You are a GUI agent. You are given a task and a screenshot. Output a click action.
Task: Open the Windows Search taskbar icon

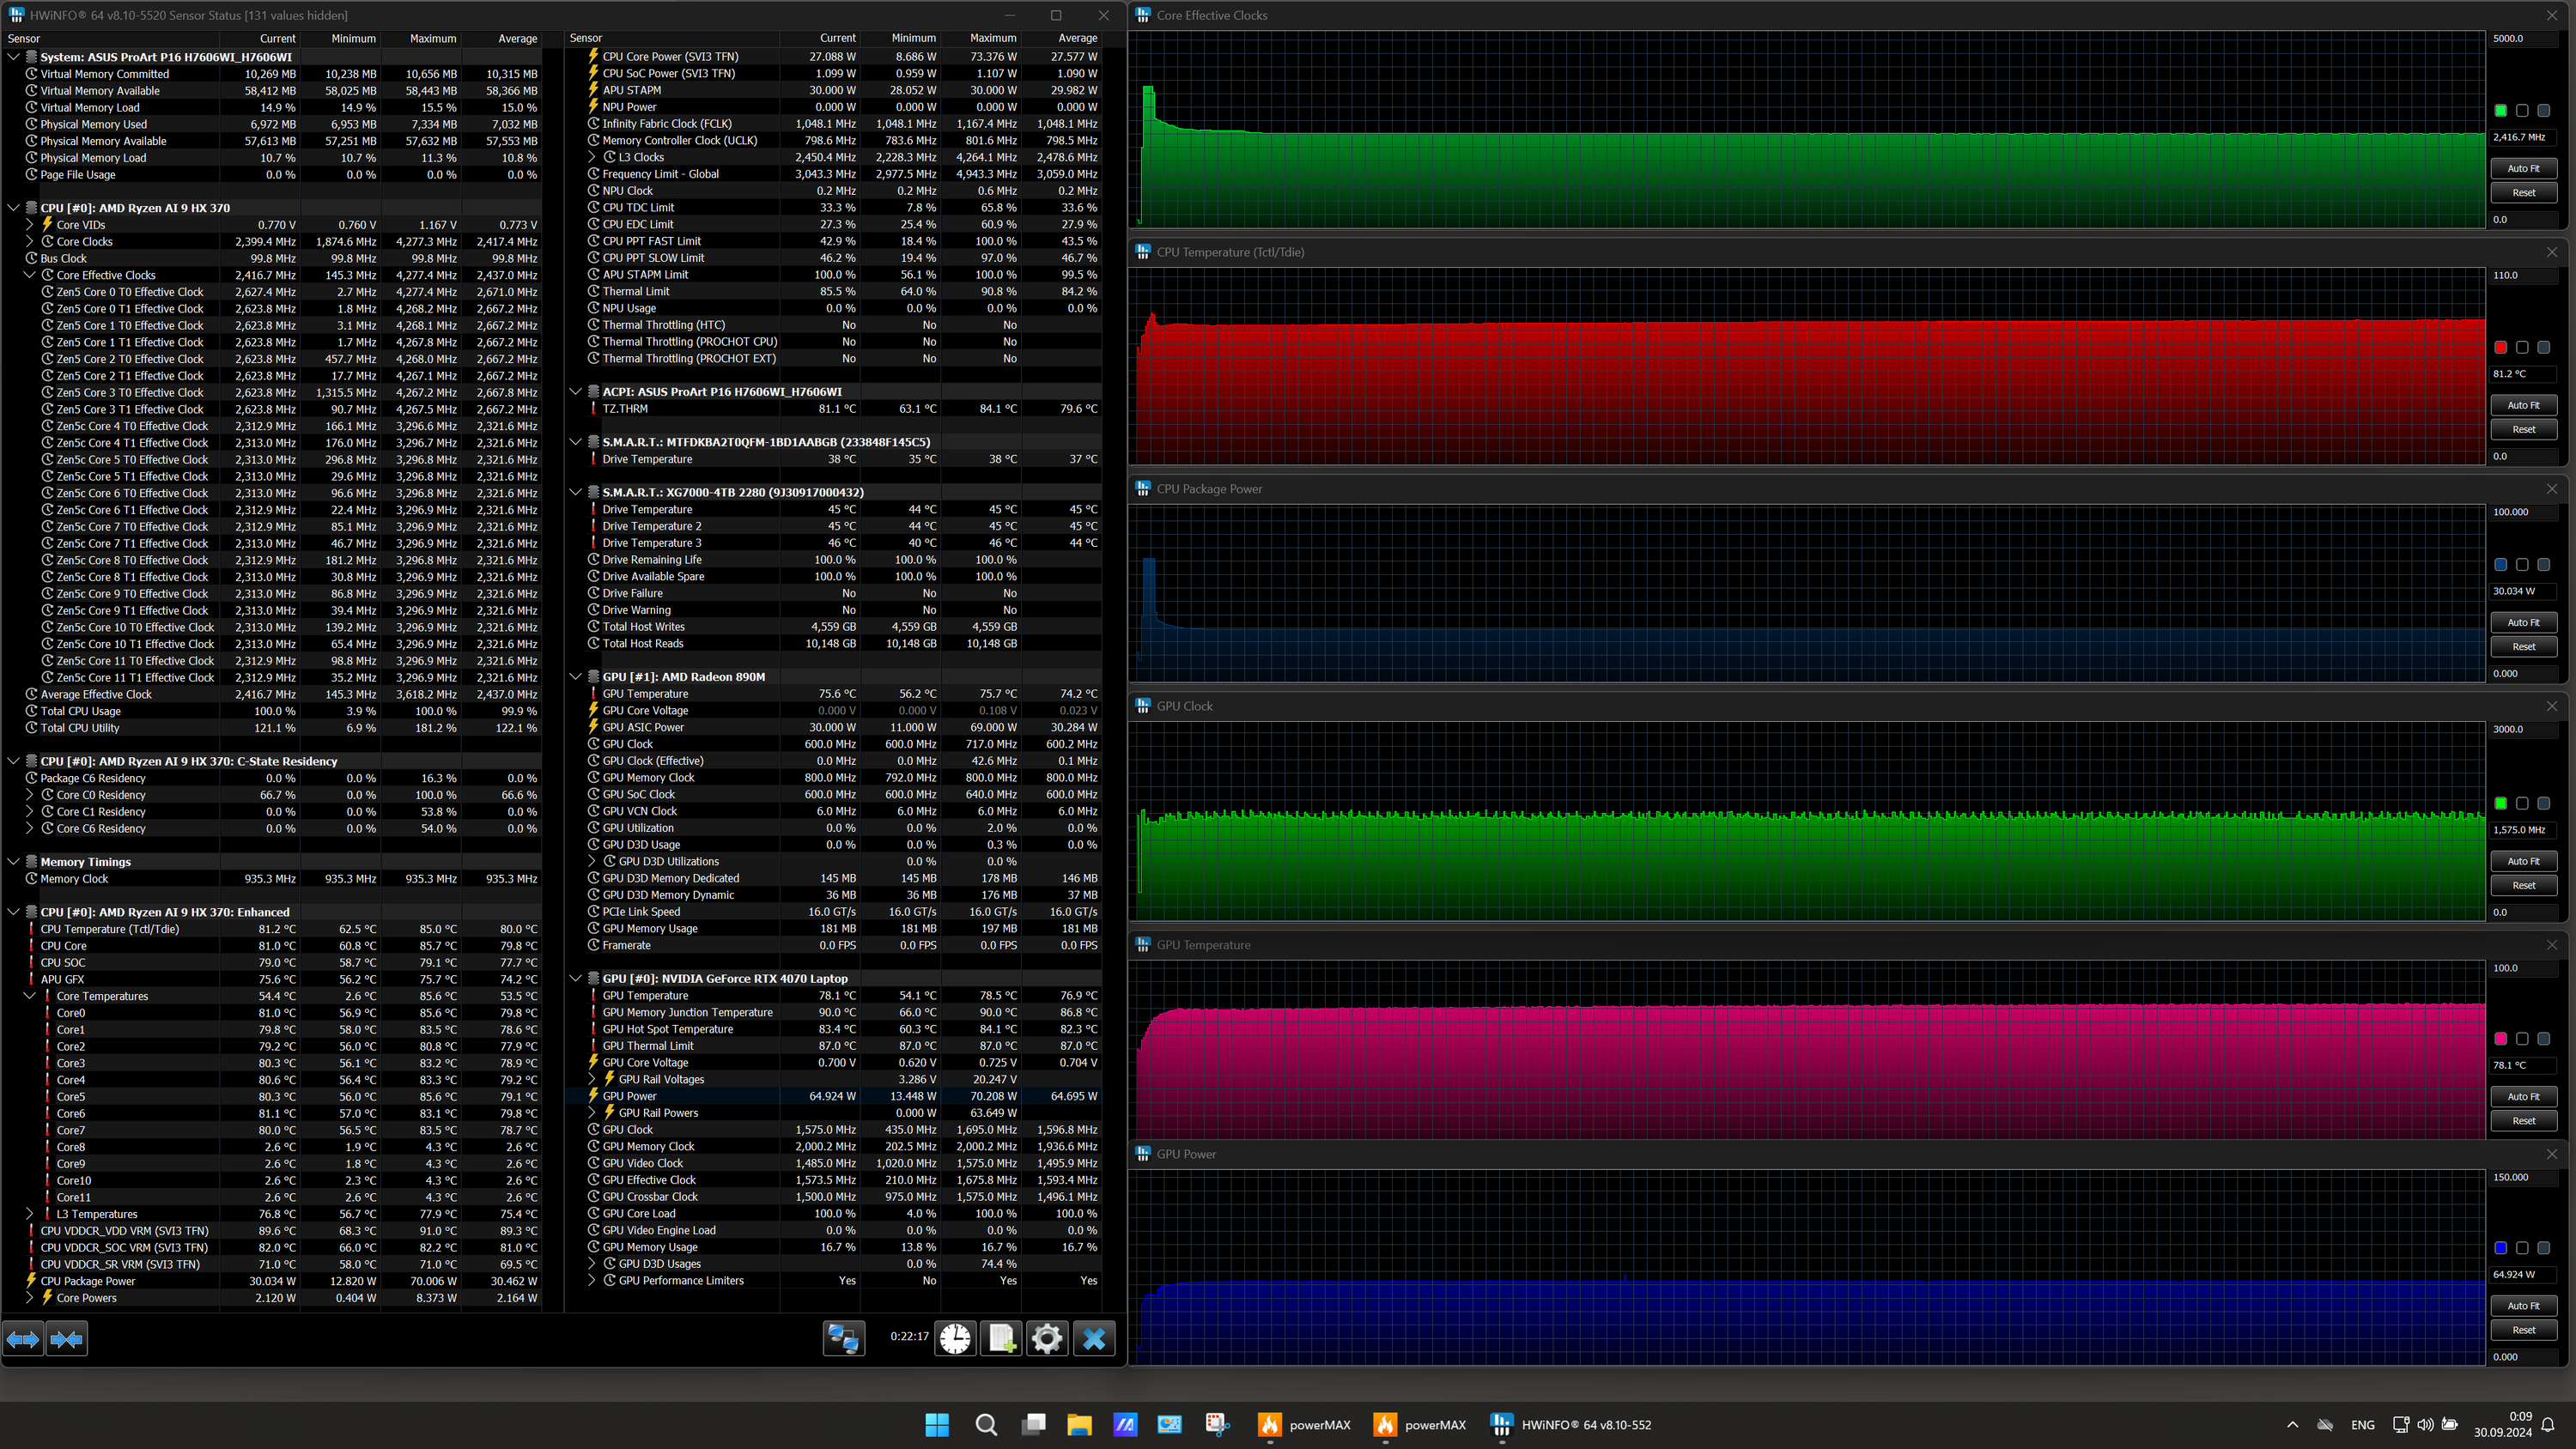click(x=986, y=1425)
